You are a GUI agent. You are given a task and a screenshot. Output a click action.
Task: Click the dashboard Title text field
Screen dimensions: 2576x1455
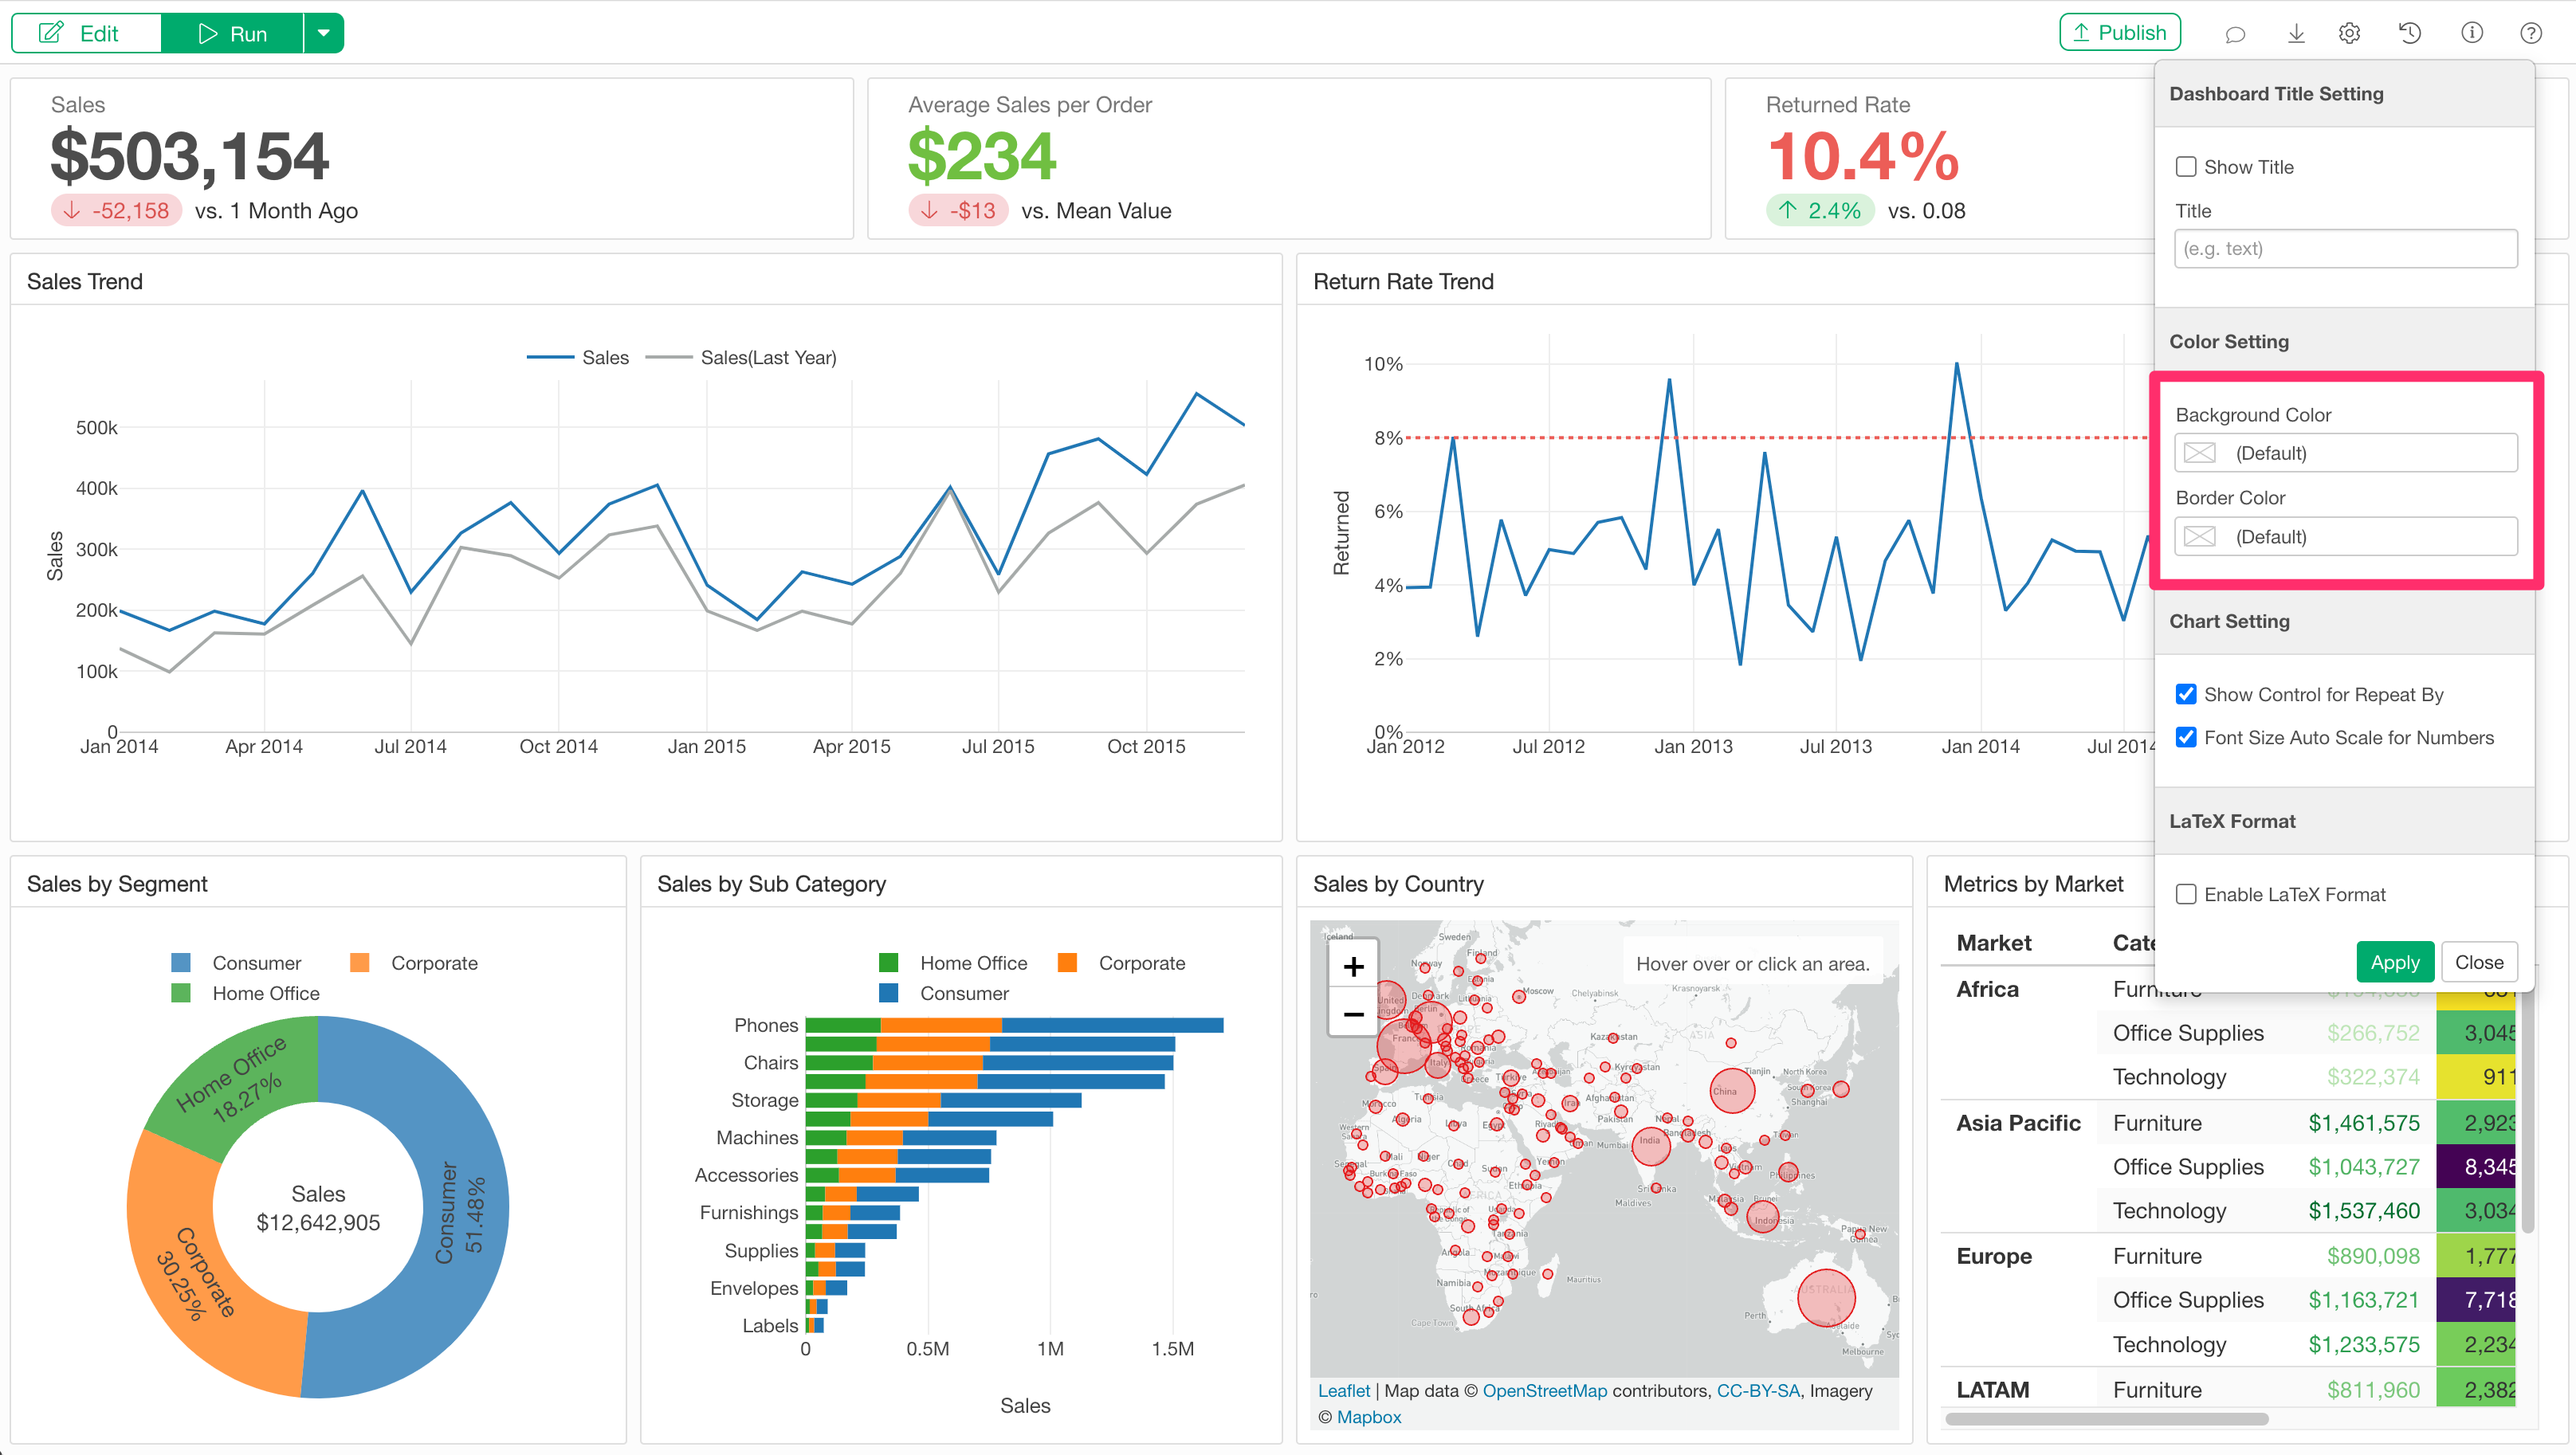click(2345, 249)
